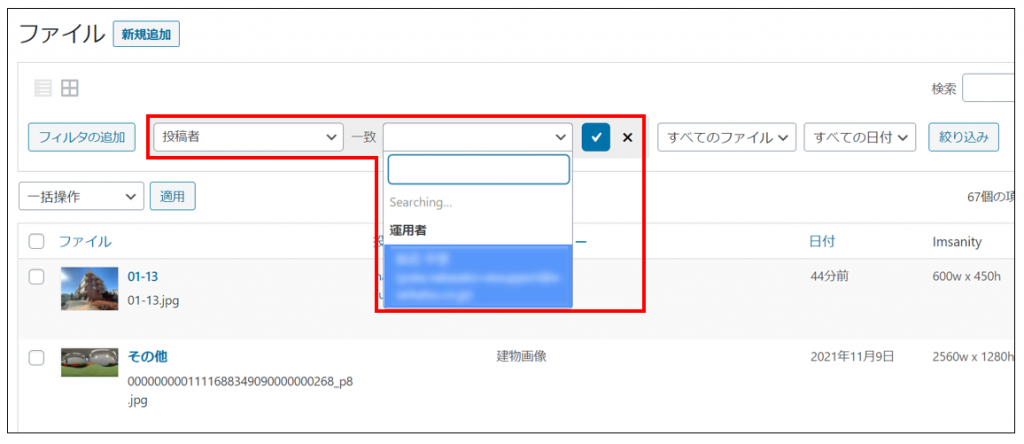The height and width of the screenshot is (444, 1024).
Task: Open the 投稿者 filter type dropdown
Action: pyautogui.click(x=248, y=137)
